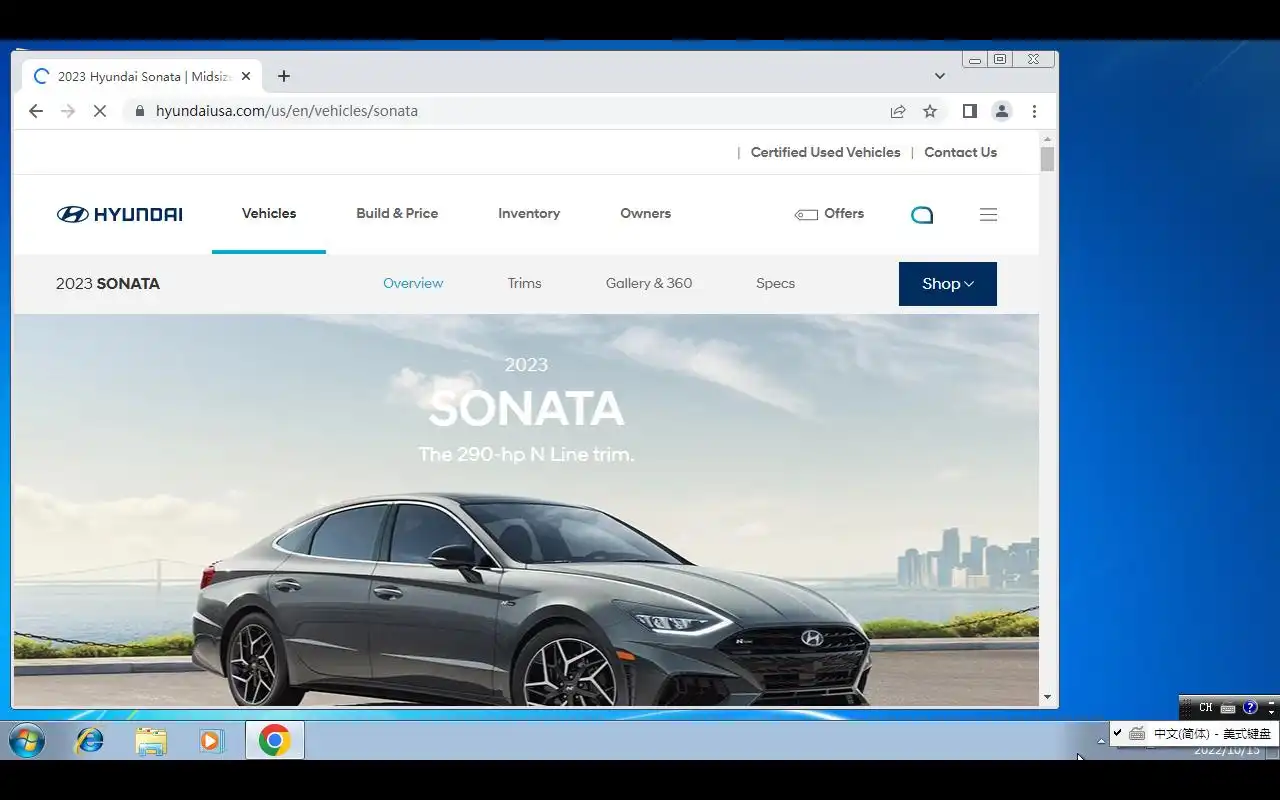The image size is (1280, 800).
Task: Open Windows Explorer folder from taskbar
Action: coord(151,741)
